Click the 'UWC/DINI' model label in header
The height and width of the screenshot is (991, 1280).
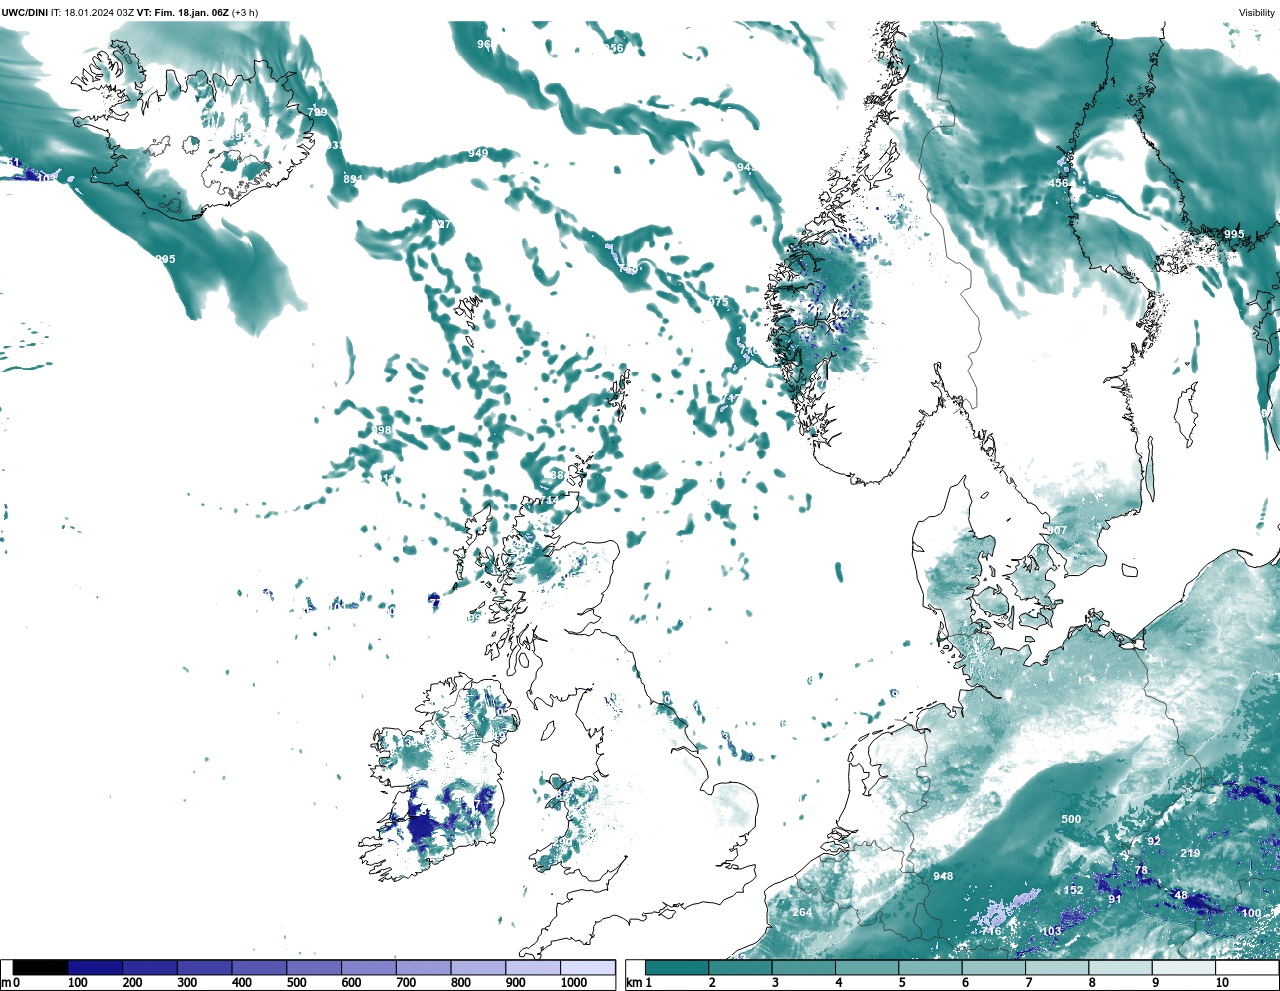click(24, 12)
